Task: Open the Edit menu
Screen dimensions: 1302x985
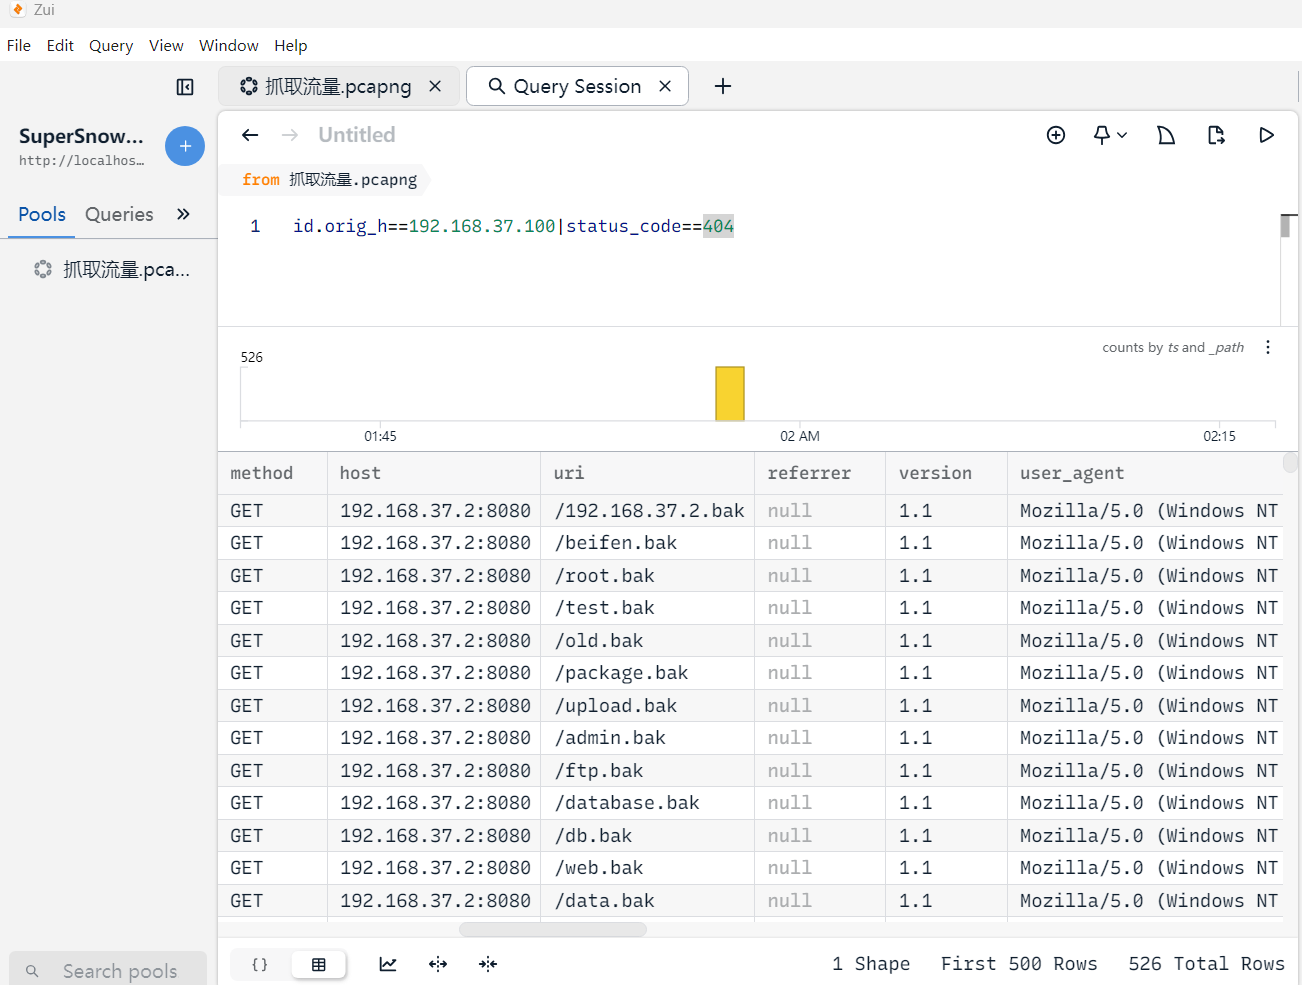Action: (60, 46)
